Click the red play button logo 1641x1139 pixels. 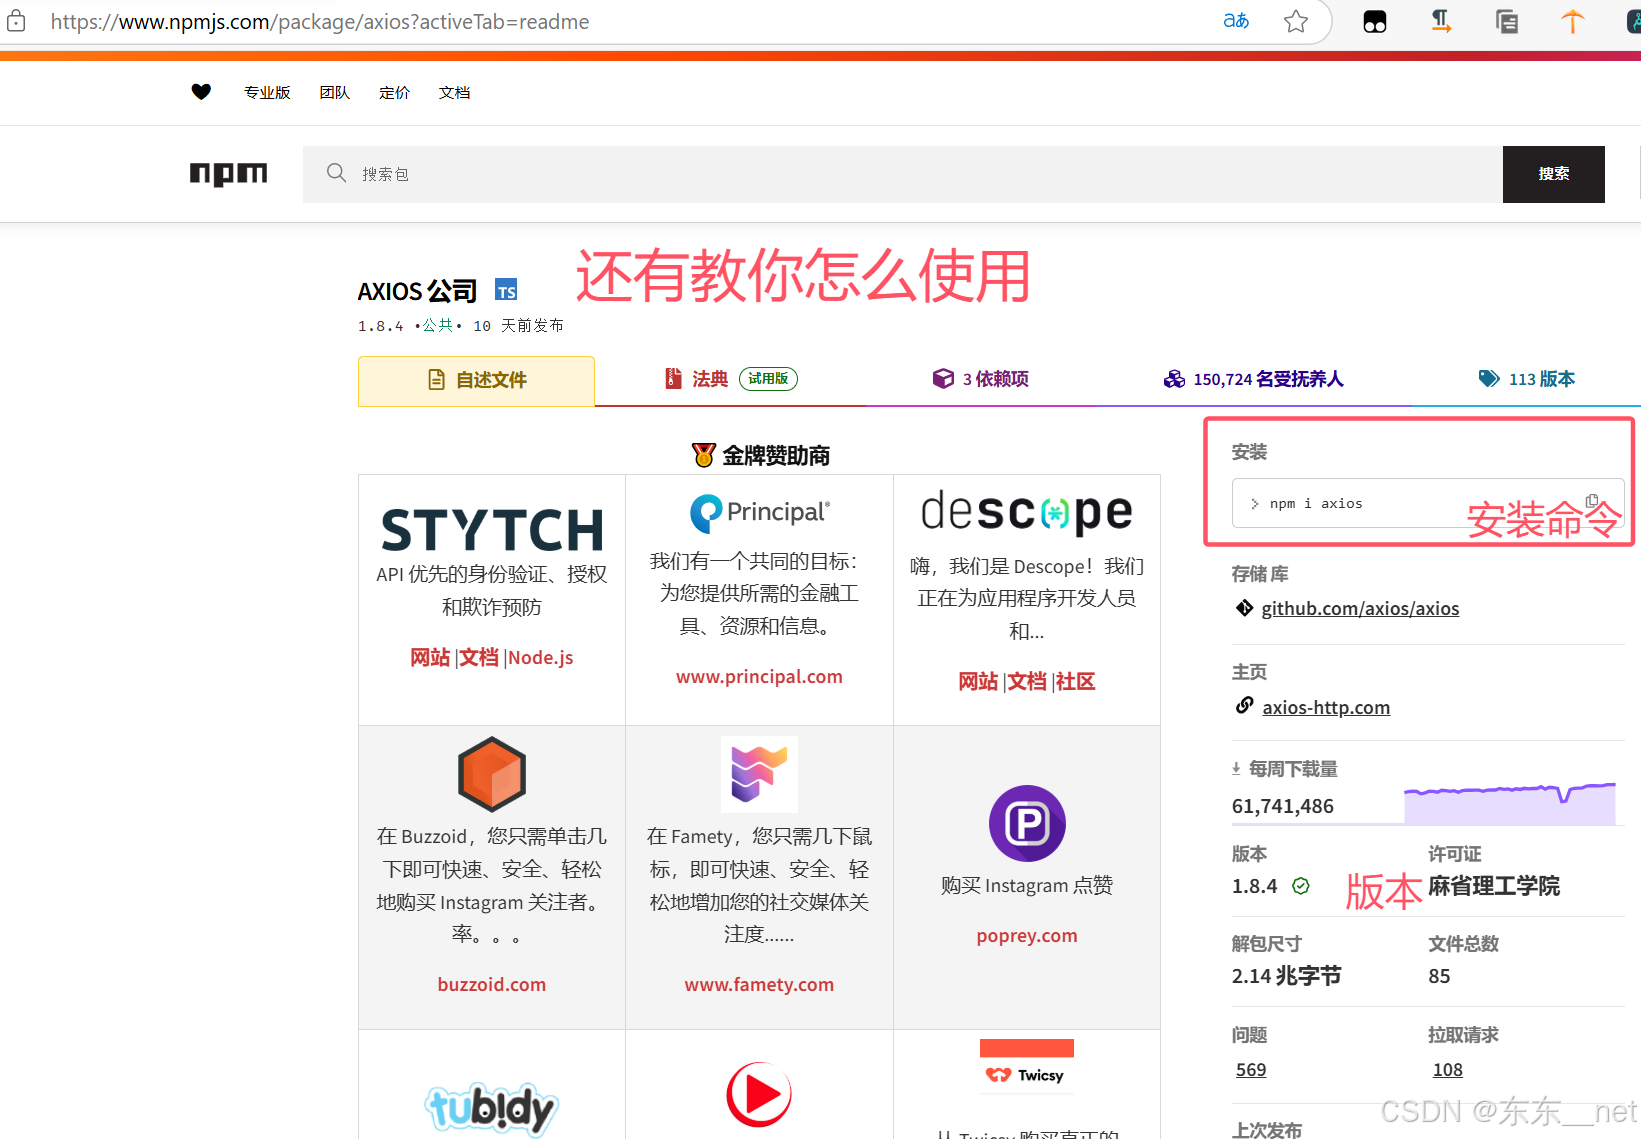tap(759, 1095)
